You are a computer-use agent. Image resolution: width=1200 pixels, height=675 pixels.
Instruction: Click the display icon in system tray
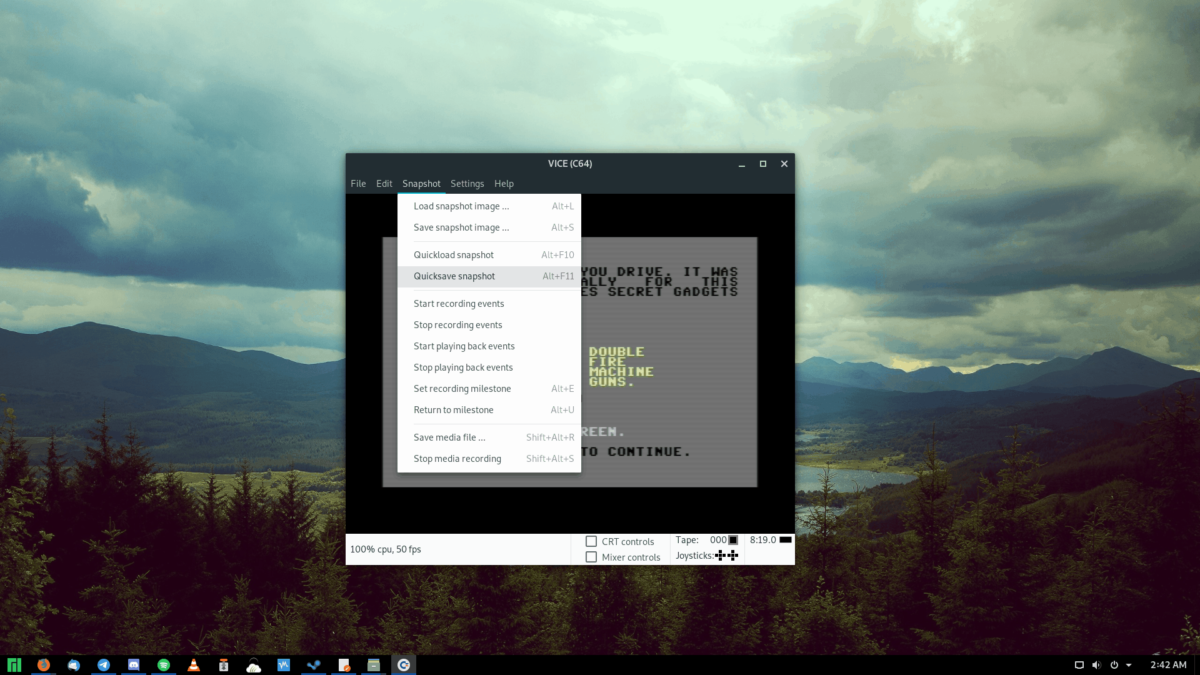(1079, 665)
